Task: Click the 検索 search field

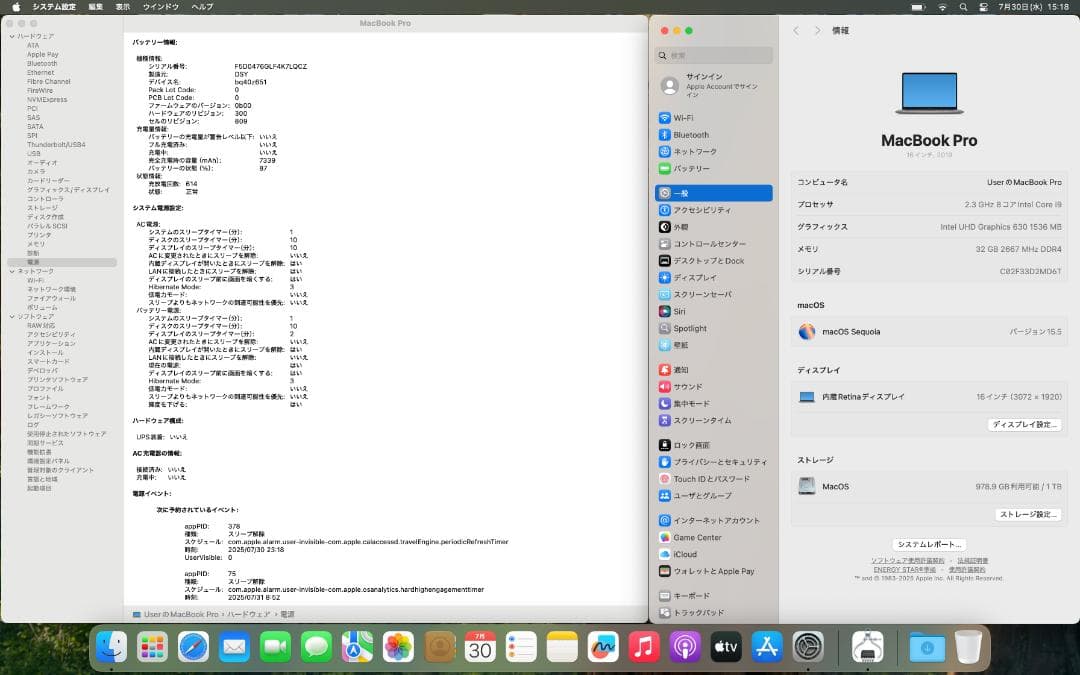Action: pos(713,55)
